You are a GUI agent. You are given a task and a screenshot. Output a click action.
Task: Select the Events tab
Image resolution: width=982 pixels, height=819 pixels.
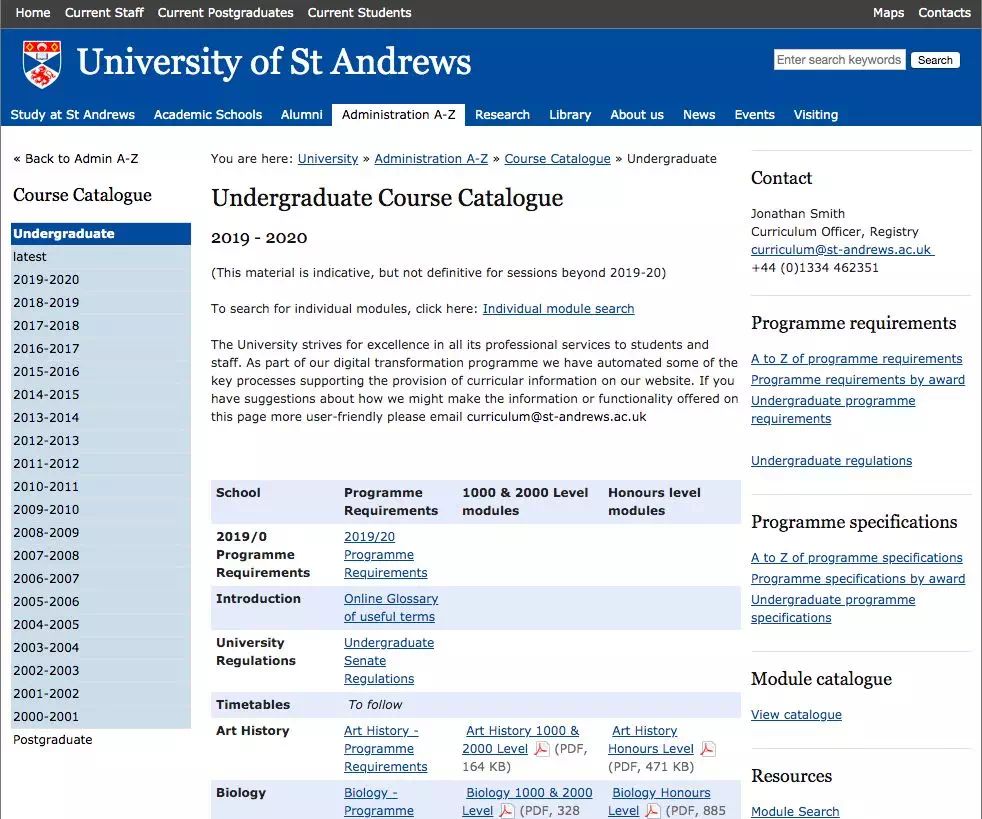pos(754,115)
